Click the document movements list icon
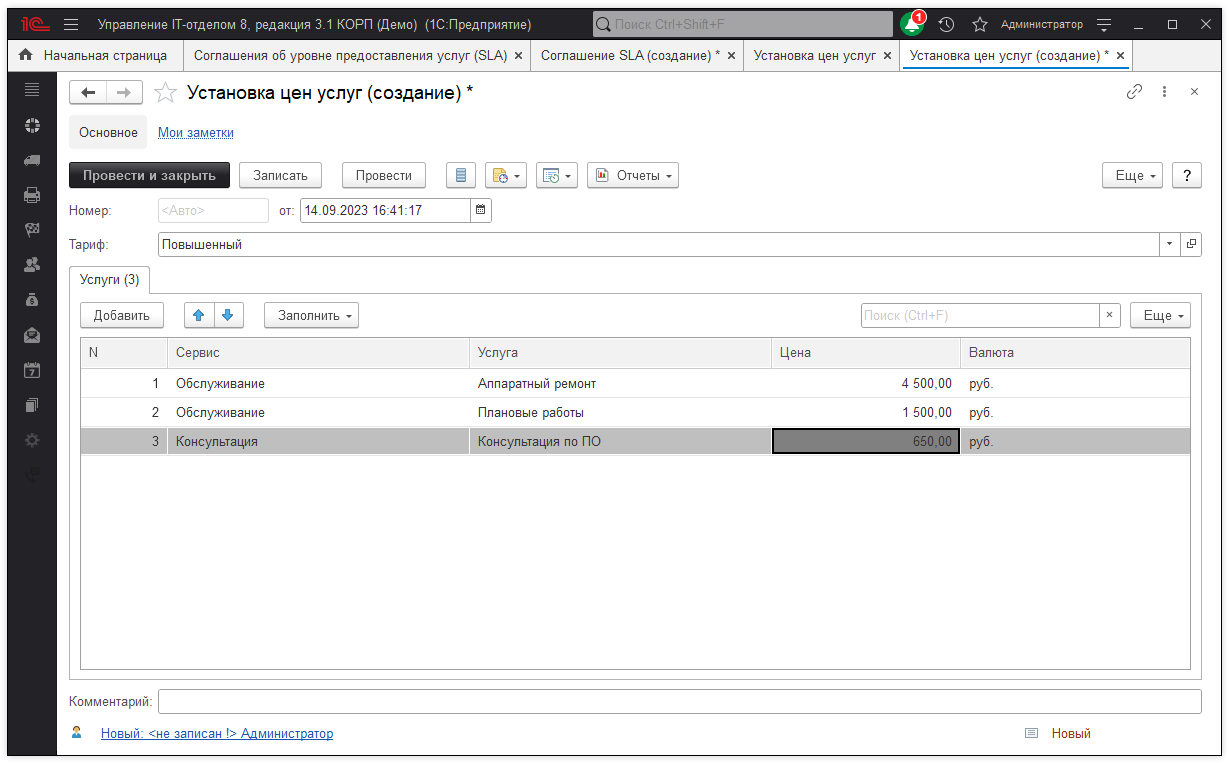This screenshot has width=1229, height=763. (x=460, y=175)
